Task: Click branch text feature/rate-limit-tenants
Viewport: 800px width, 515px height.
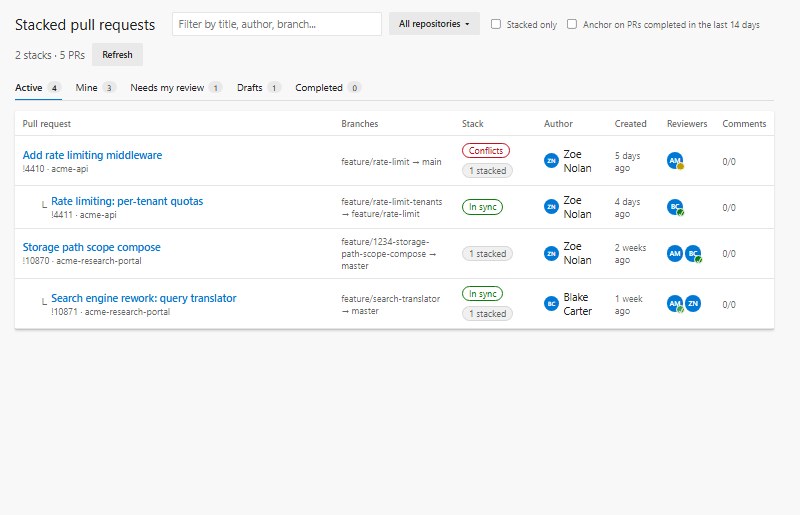Action: tap(392, 202)
